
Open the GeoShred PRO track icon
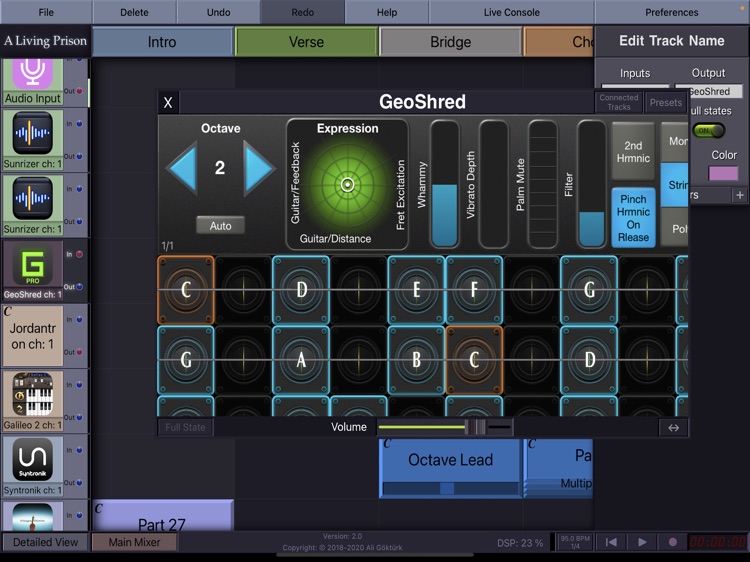[33, 264]
